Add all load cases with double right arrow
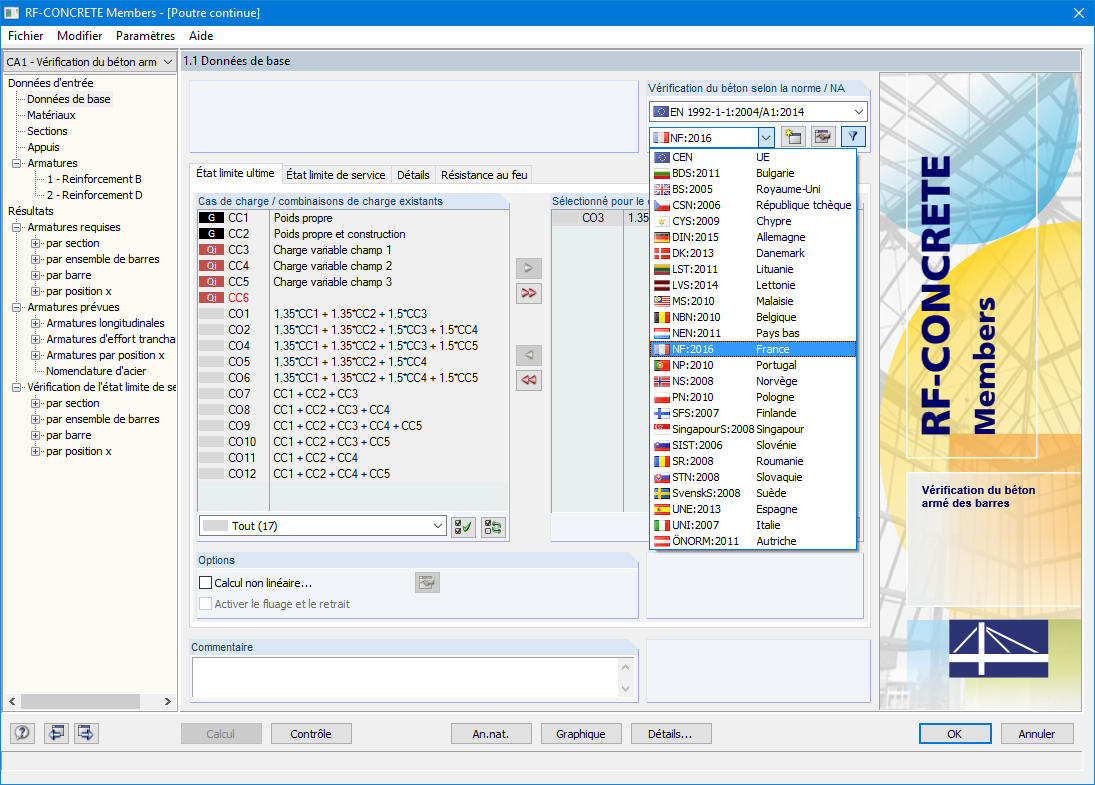Screen dimensions: 1095x785 pos(529,293)
